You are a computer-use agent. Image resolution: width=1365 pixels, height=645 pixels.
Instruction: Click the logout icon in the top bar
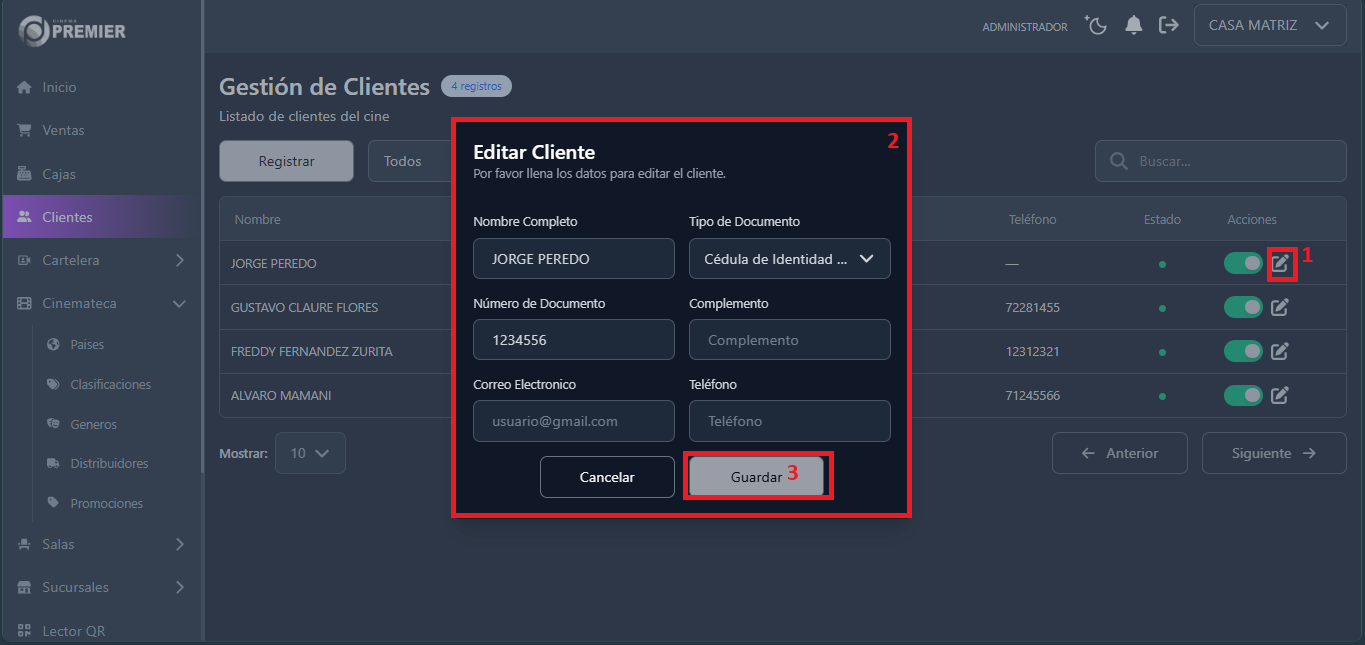click(x=1169, y=25)
